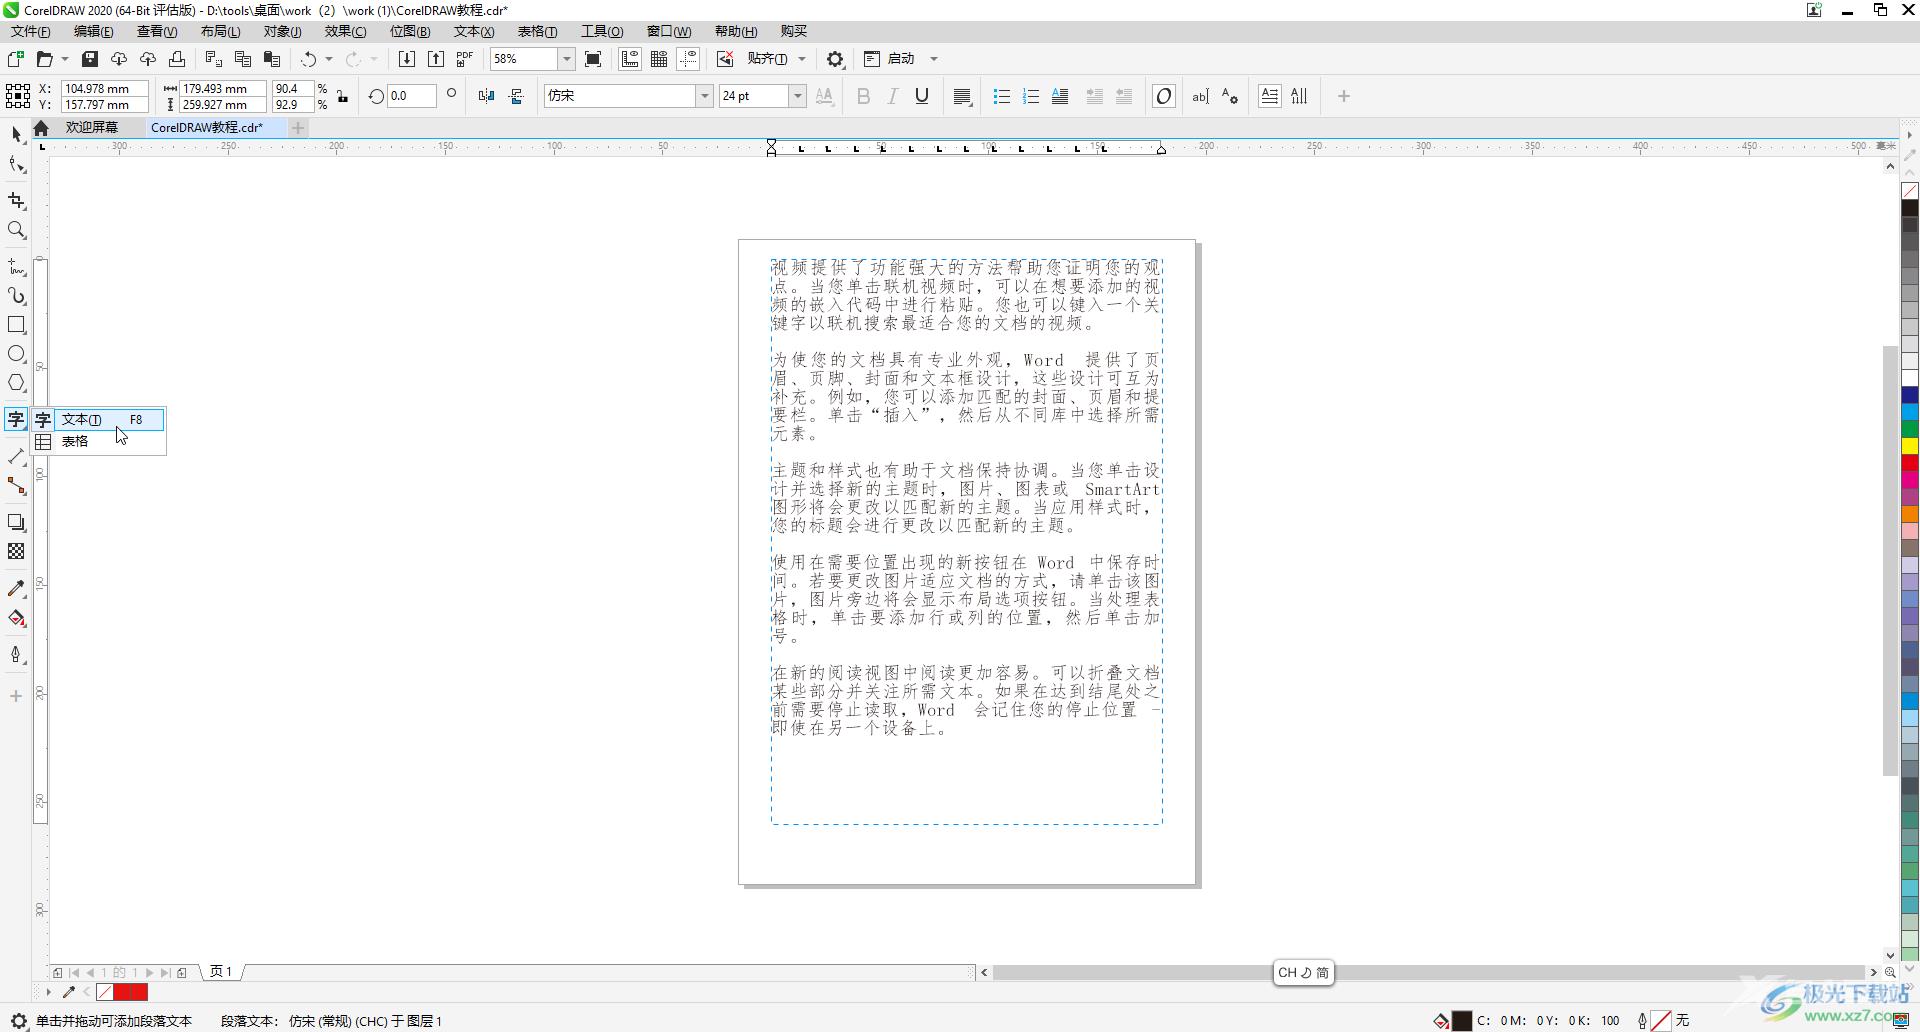Image resolution: width=1920 pixels, height=1032 pixels.
Task: Toggle interactive OpenType button
Action: (1163, 96)
